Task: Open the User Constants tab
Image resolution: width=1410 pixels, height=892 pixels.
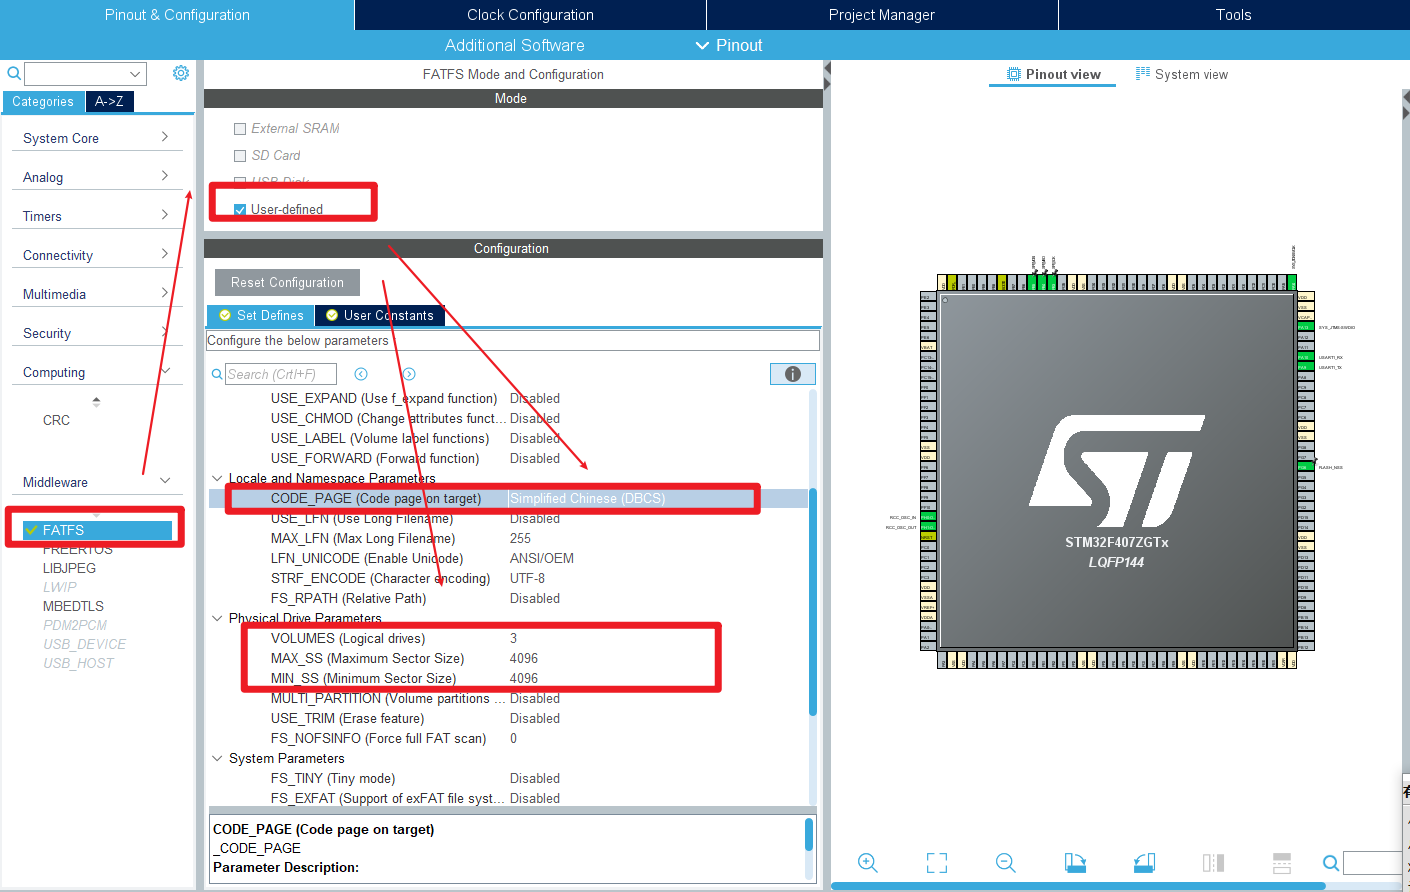Action: pyautogui.click(x=380, y=315)
